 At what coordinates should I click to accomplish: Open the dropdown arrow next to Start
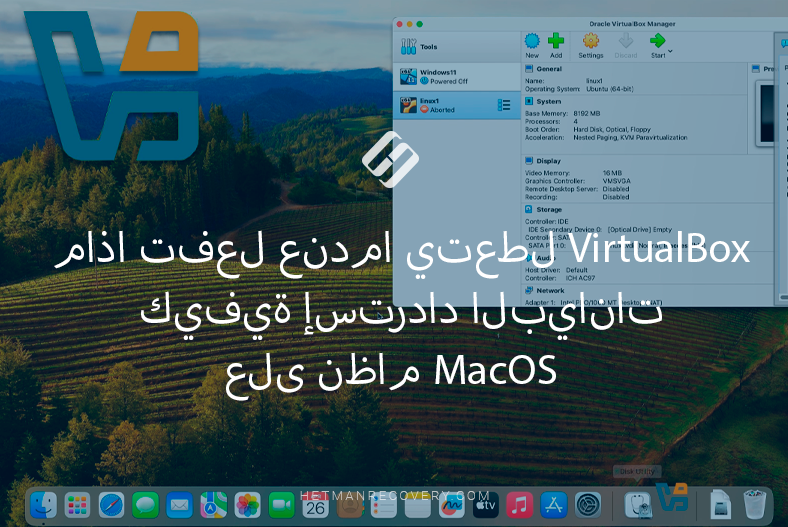(670, 51)
